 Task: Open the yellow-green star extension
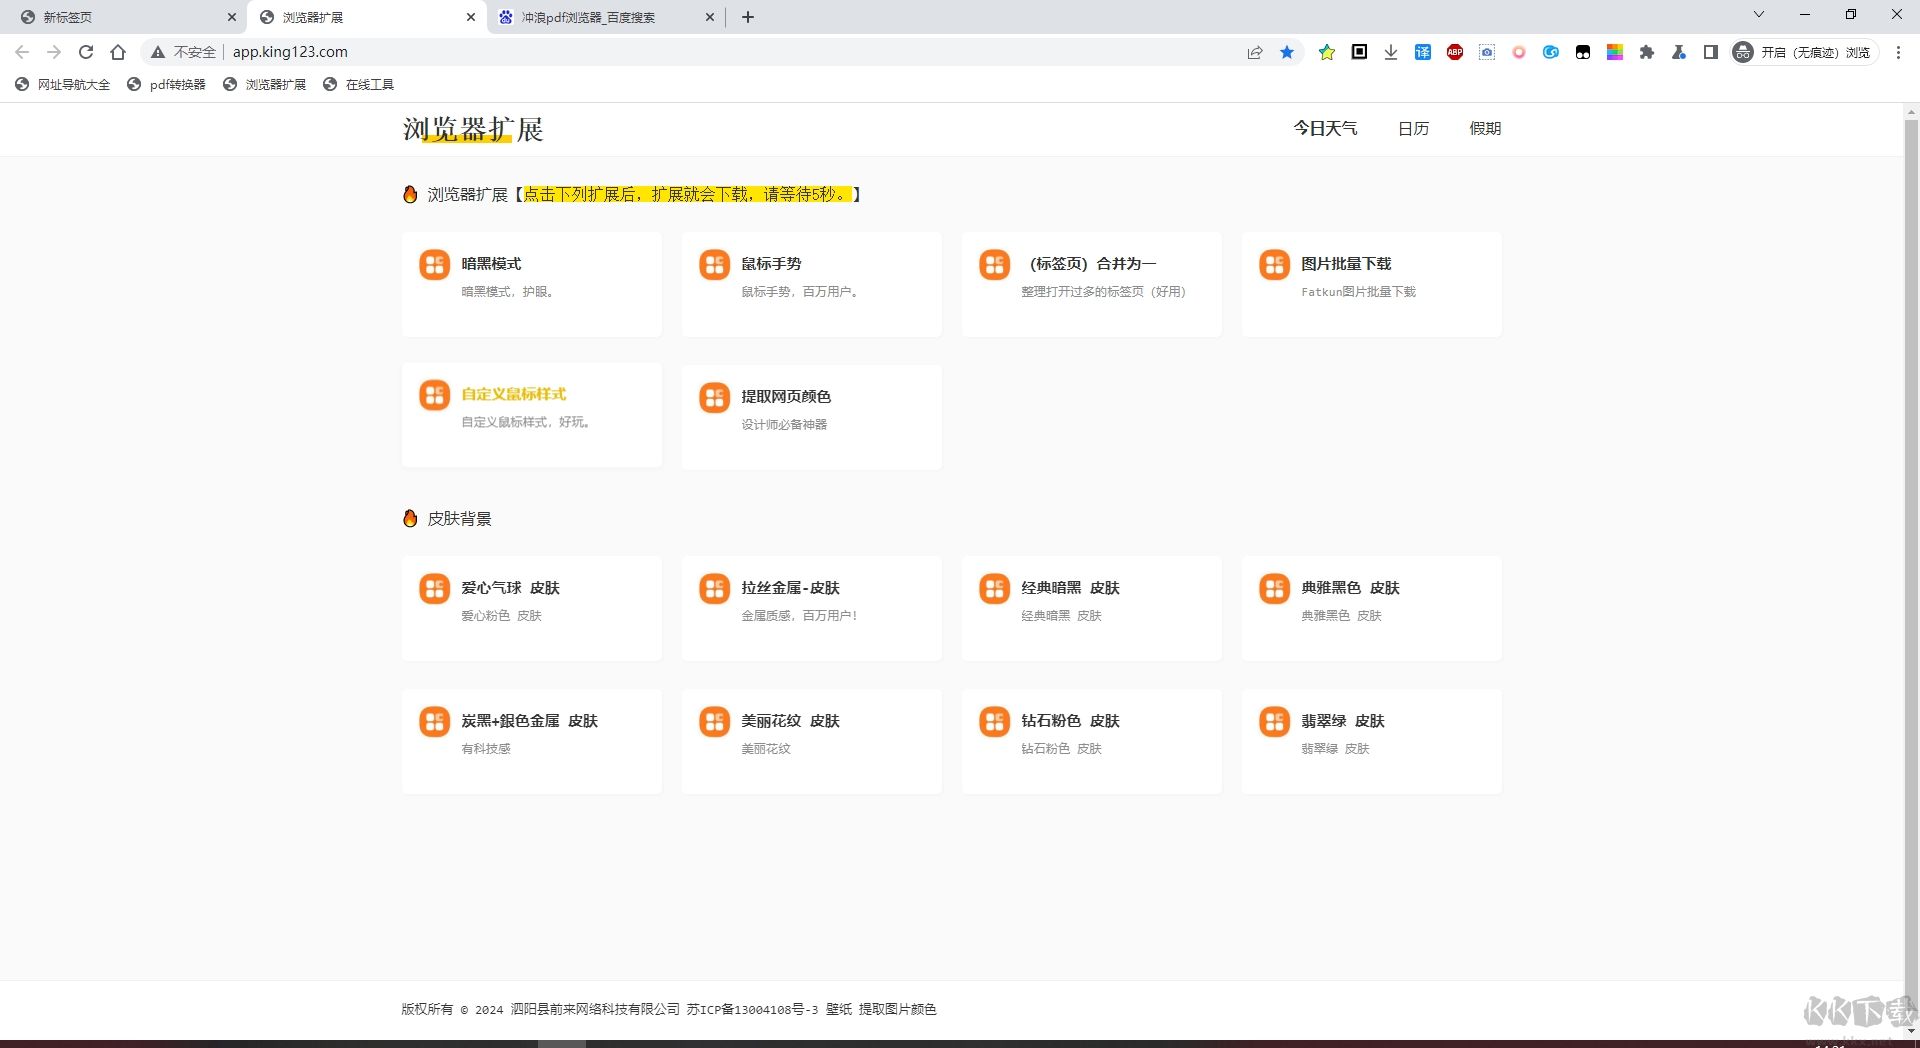[x=1327, y=52]
